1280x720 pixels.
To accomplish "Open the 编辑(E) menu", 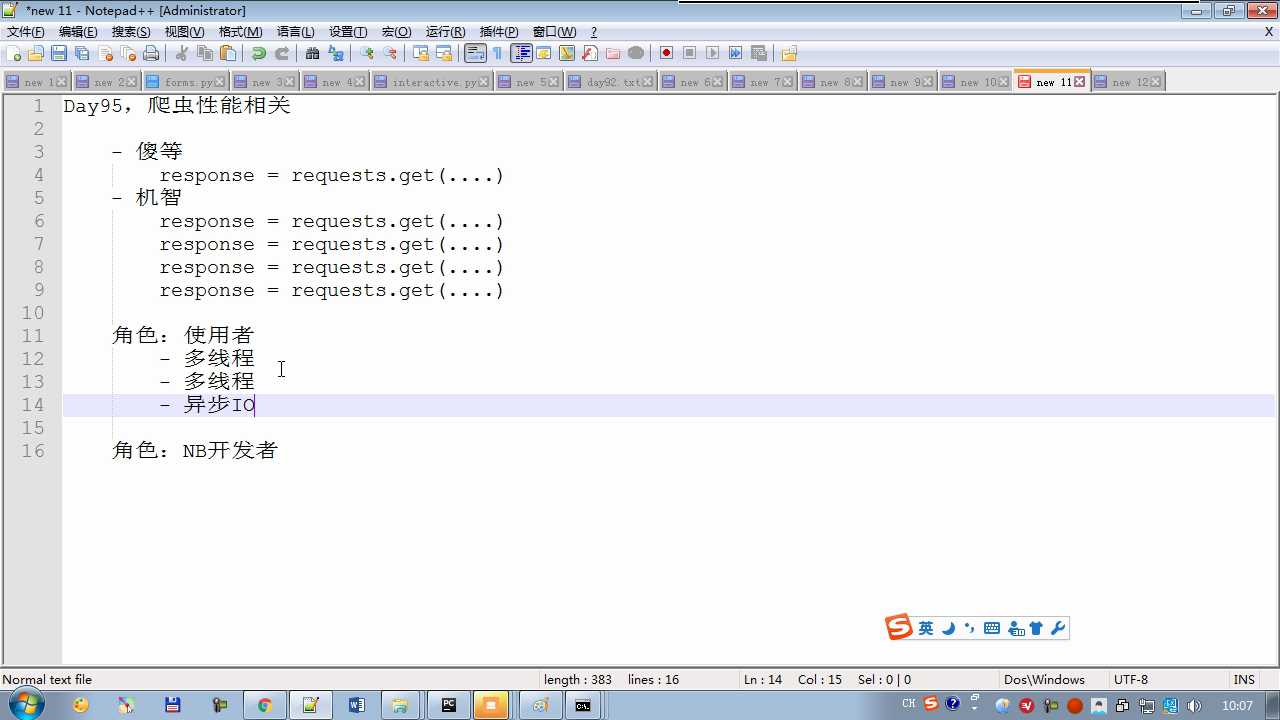I will point(78,32).
